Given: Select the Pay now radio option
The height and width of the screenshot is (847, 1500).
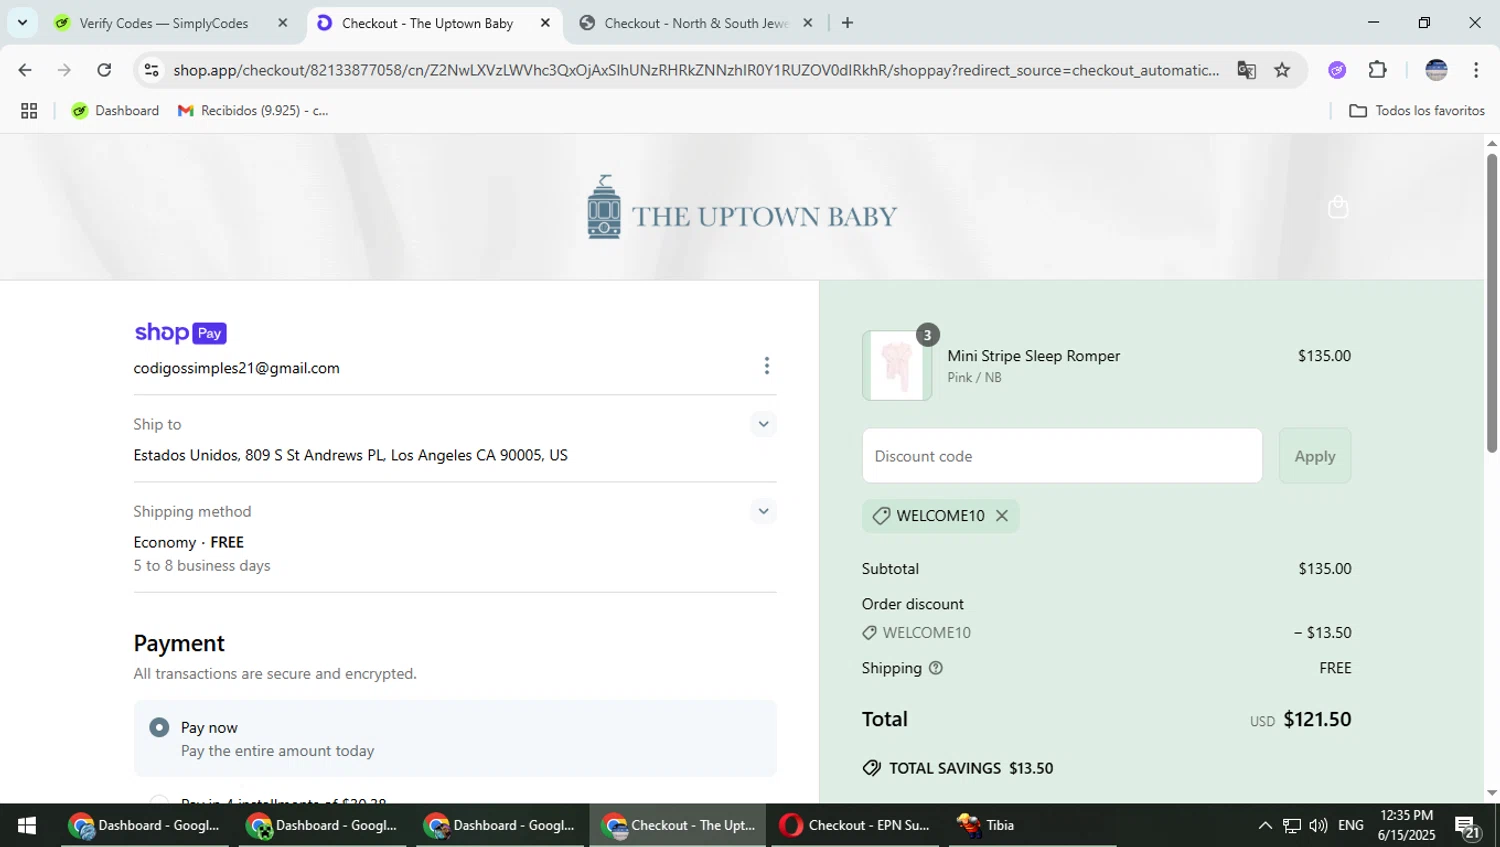Looking at the screenshot, I should (159, 727).
